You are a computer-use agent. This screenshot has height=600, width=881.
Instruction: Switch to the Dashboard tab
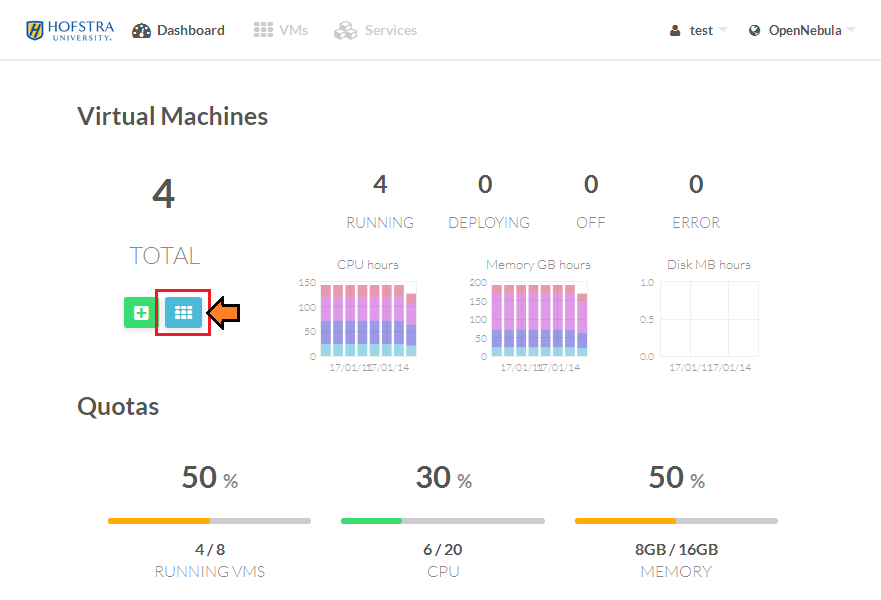point(190,31)
